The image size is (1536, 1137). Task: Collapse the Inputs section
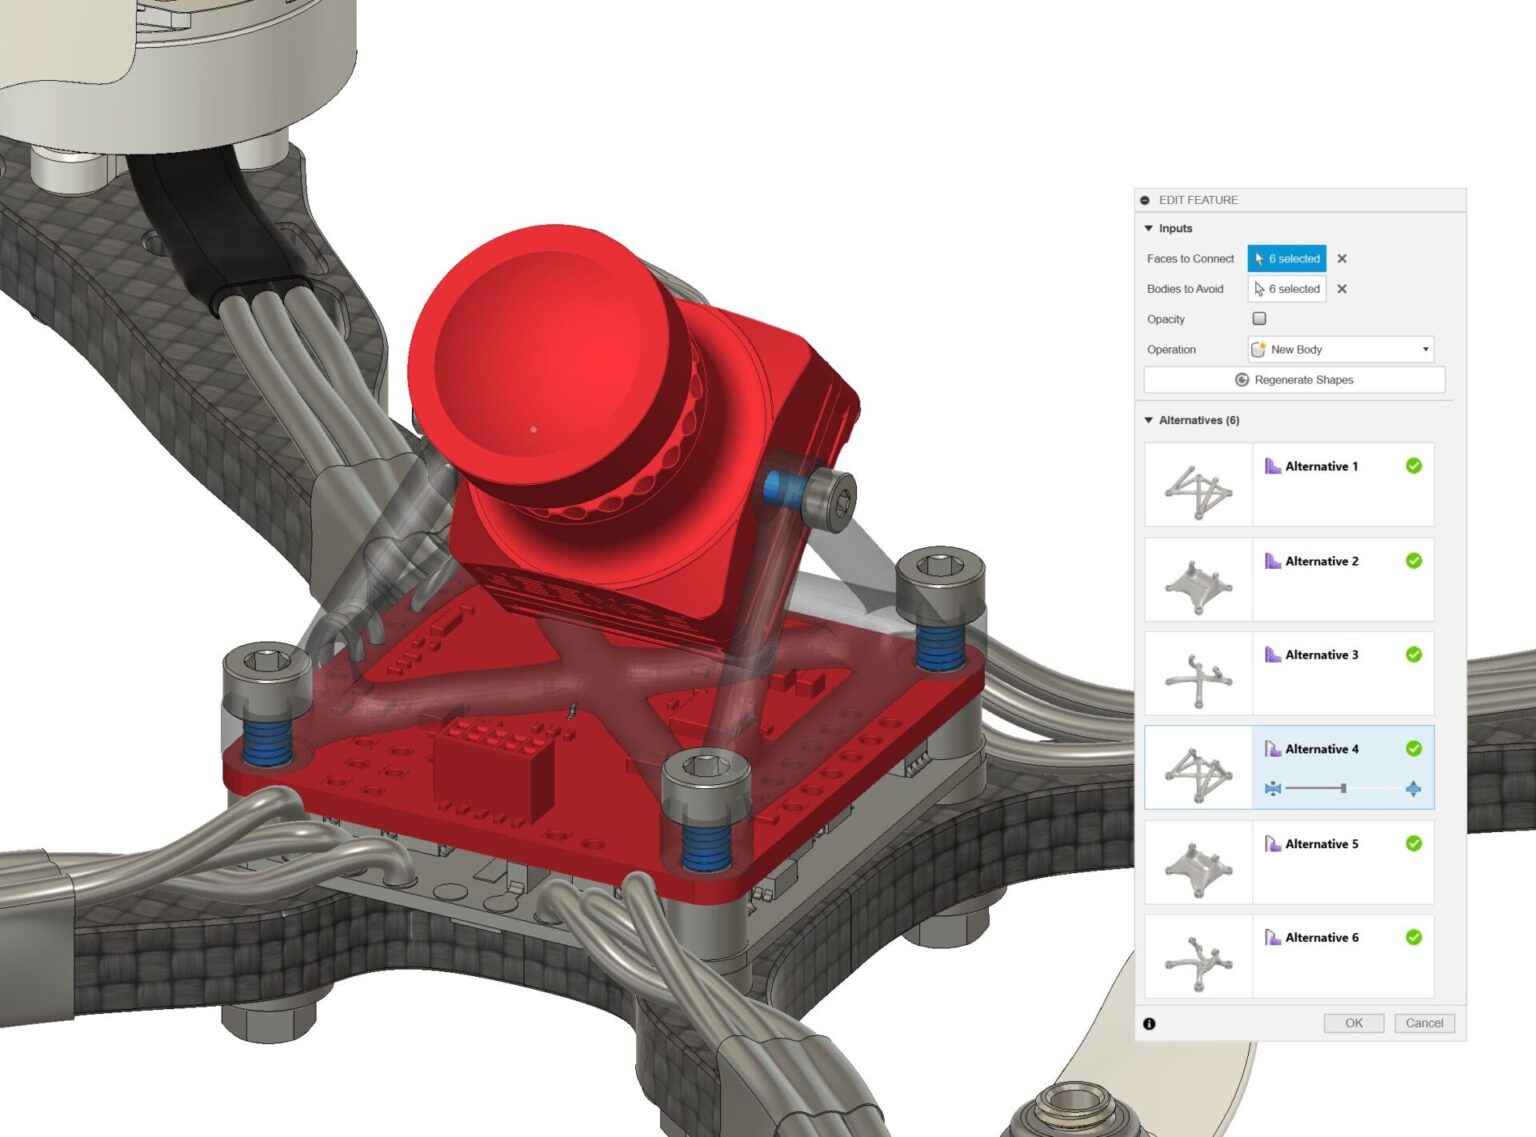coord(1147,228)
